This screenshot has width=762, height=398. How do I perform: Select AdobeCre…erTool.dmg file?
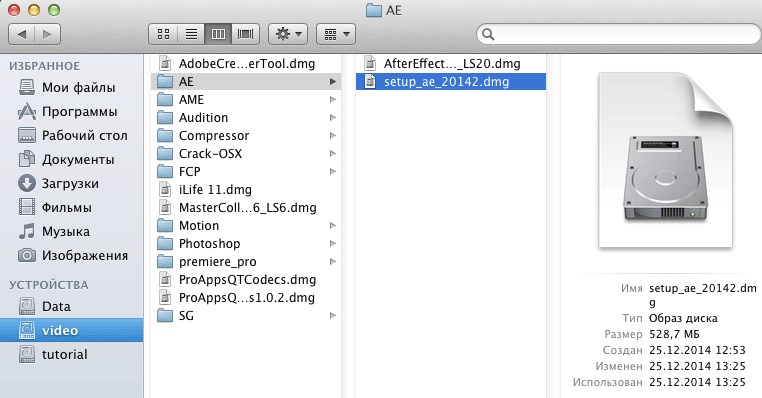pos(246,64)
